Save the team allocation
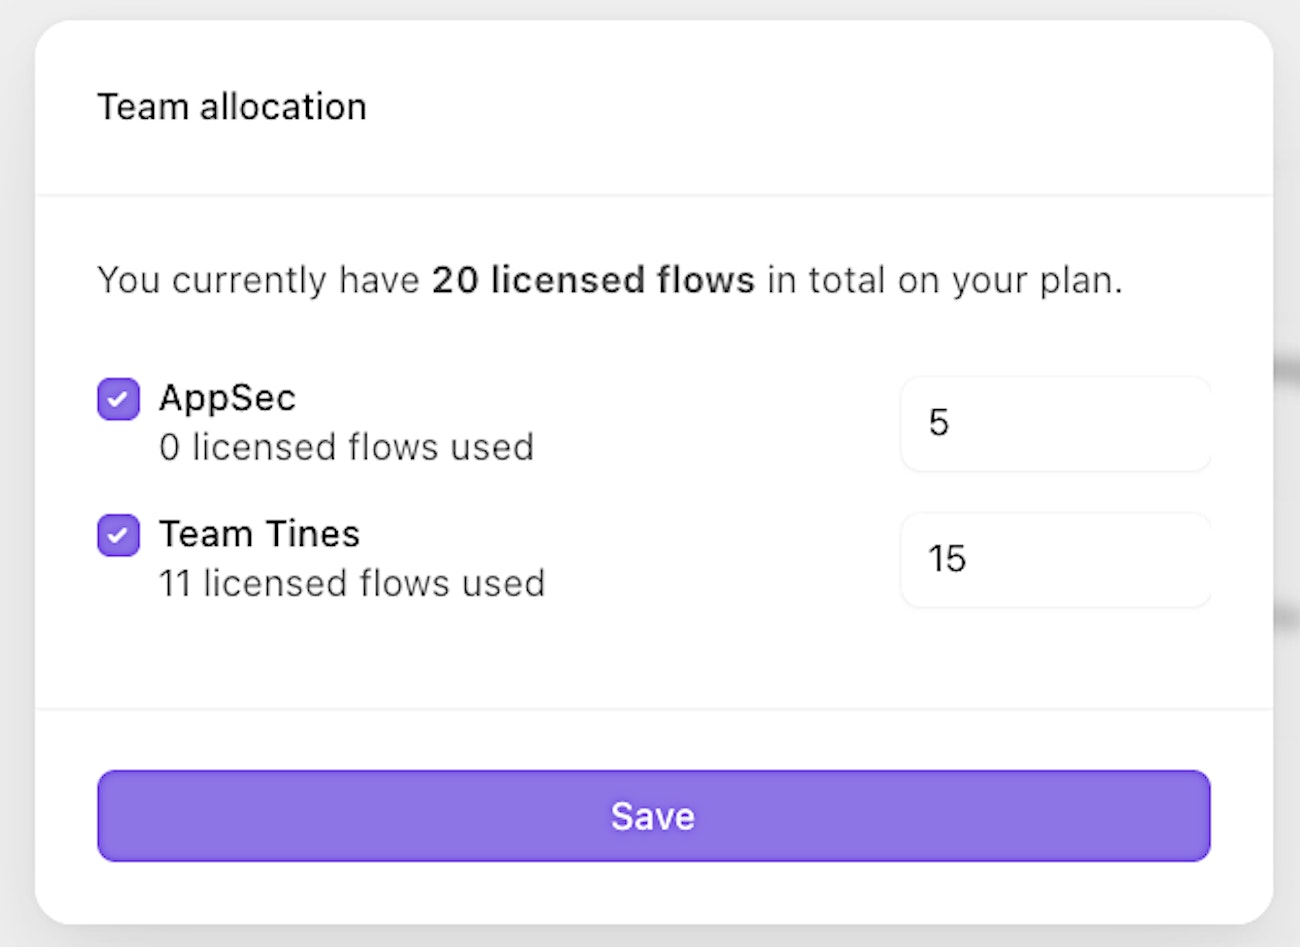 coord(653,816)
